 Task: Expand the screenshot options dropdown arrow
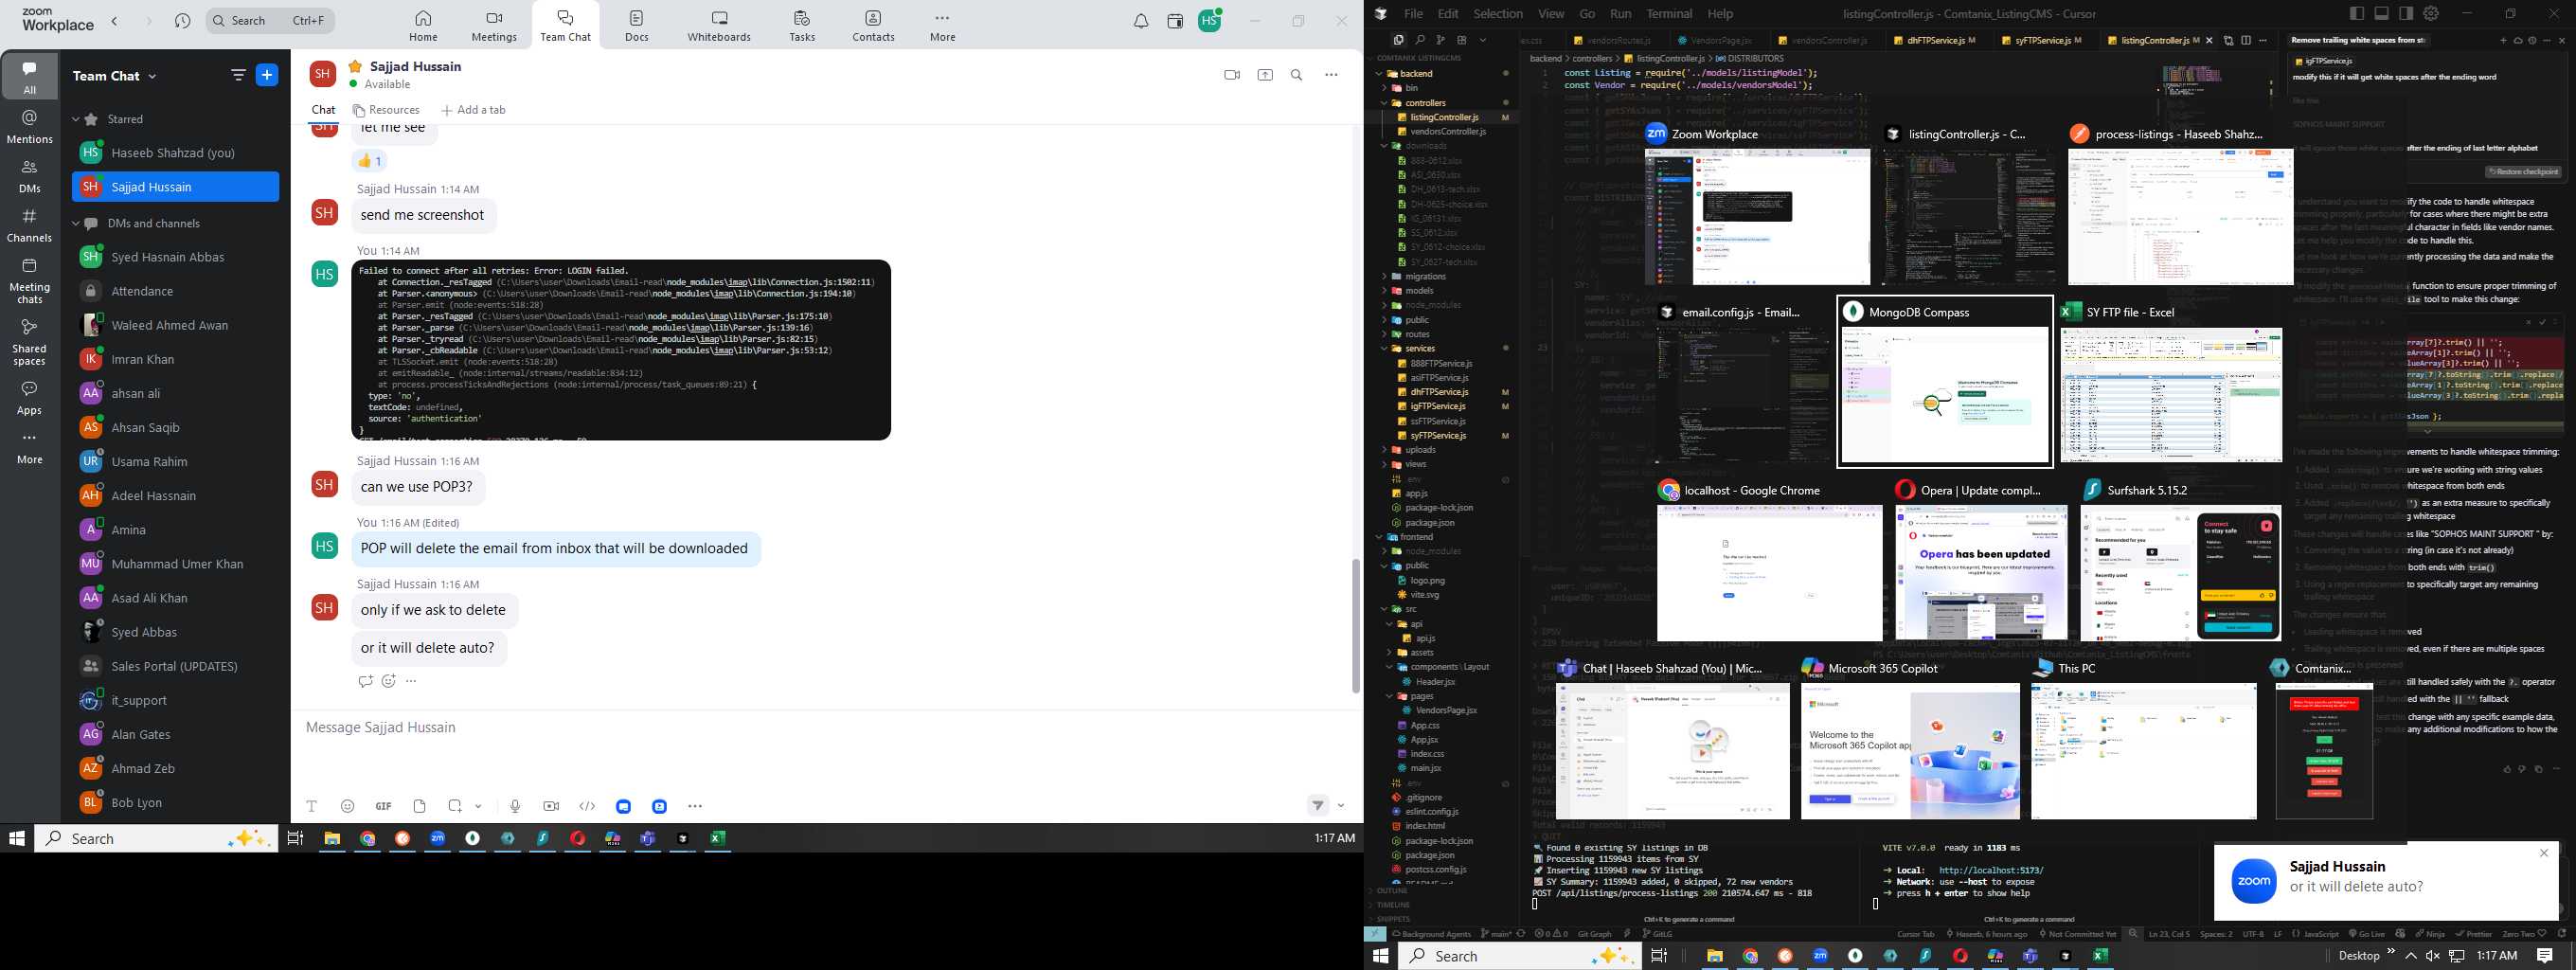[479, 806]
